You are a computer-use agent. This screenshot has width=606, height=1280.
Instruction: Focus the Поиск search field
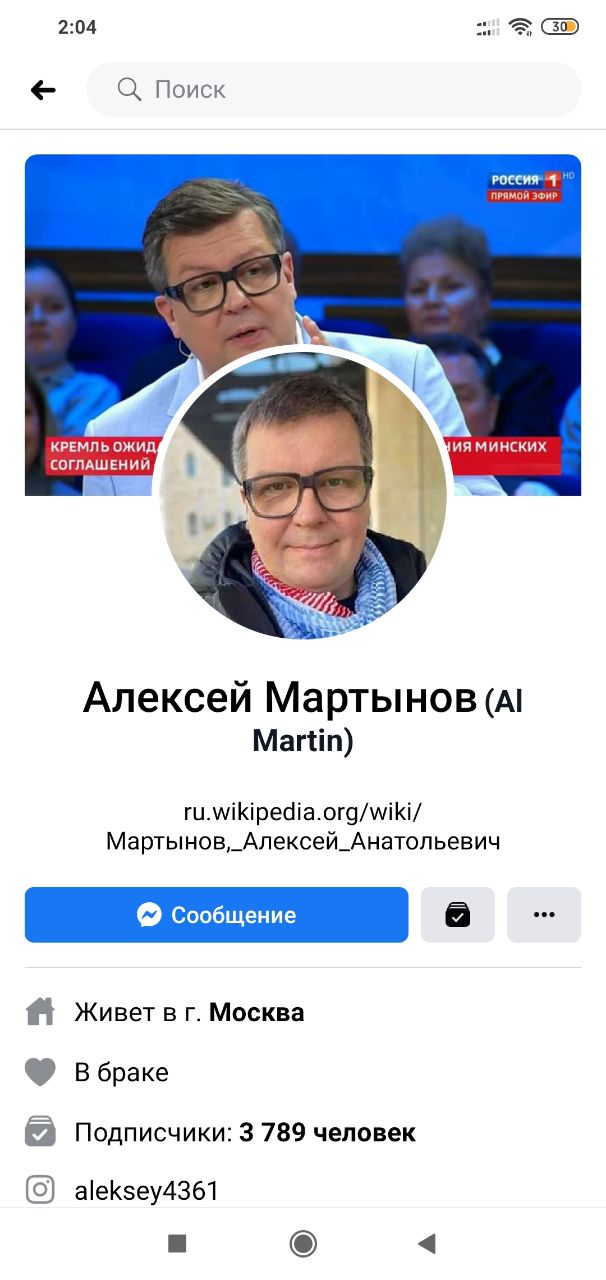click(x=334, y=90)
